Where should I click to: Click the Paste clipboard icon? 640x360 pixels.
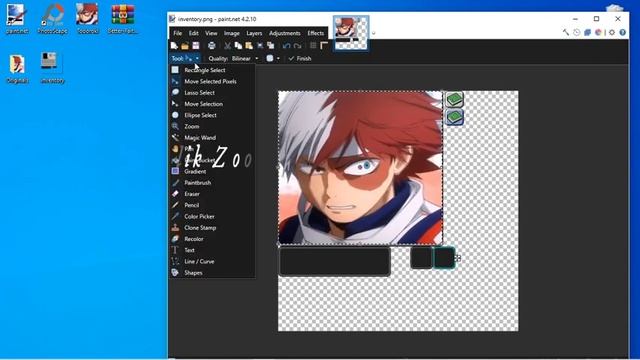pyautogui.click(x=249, y=46)
